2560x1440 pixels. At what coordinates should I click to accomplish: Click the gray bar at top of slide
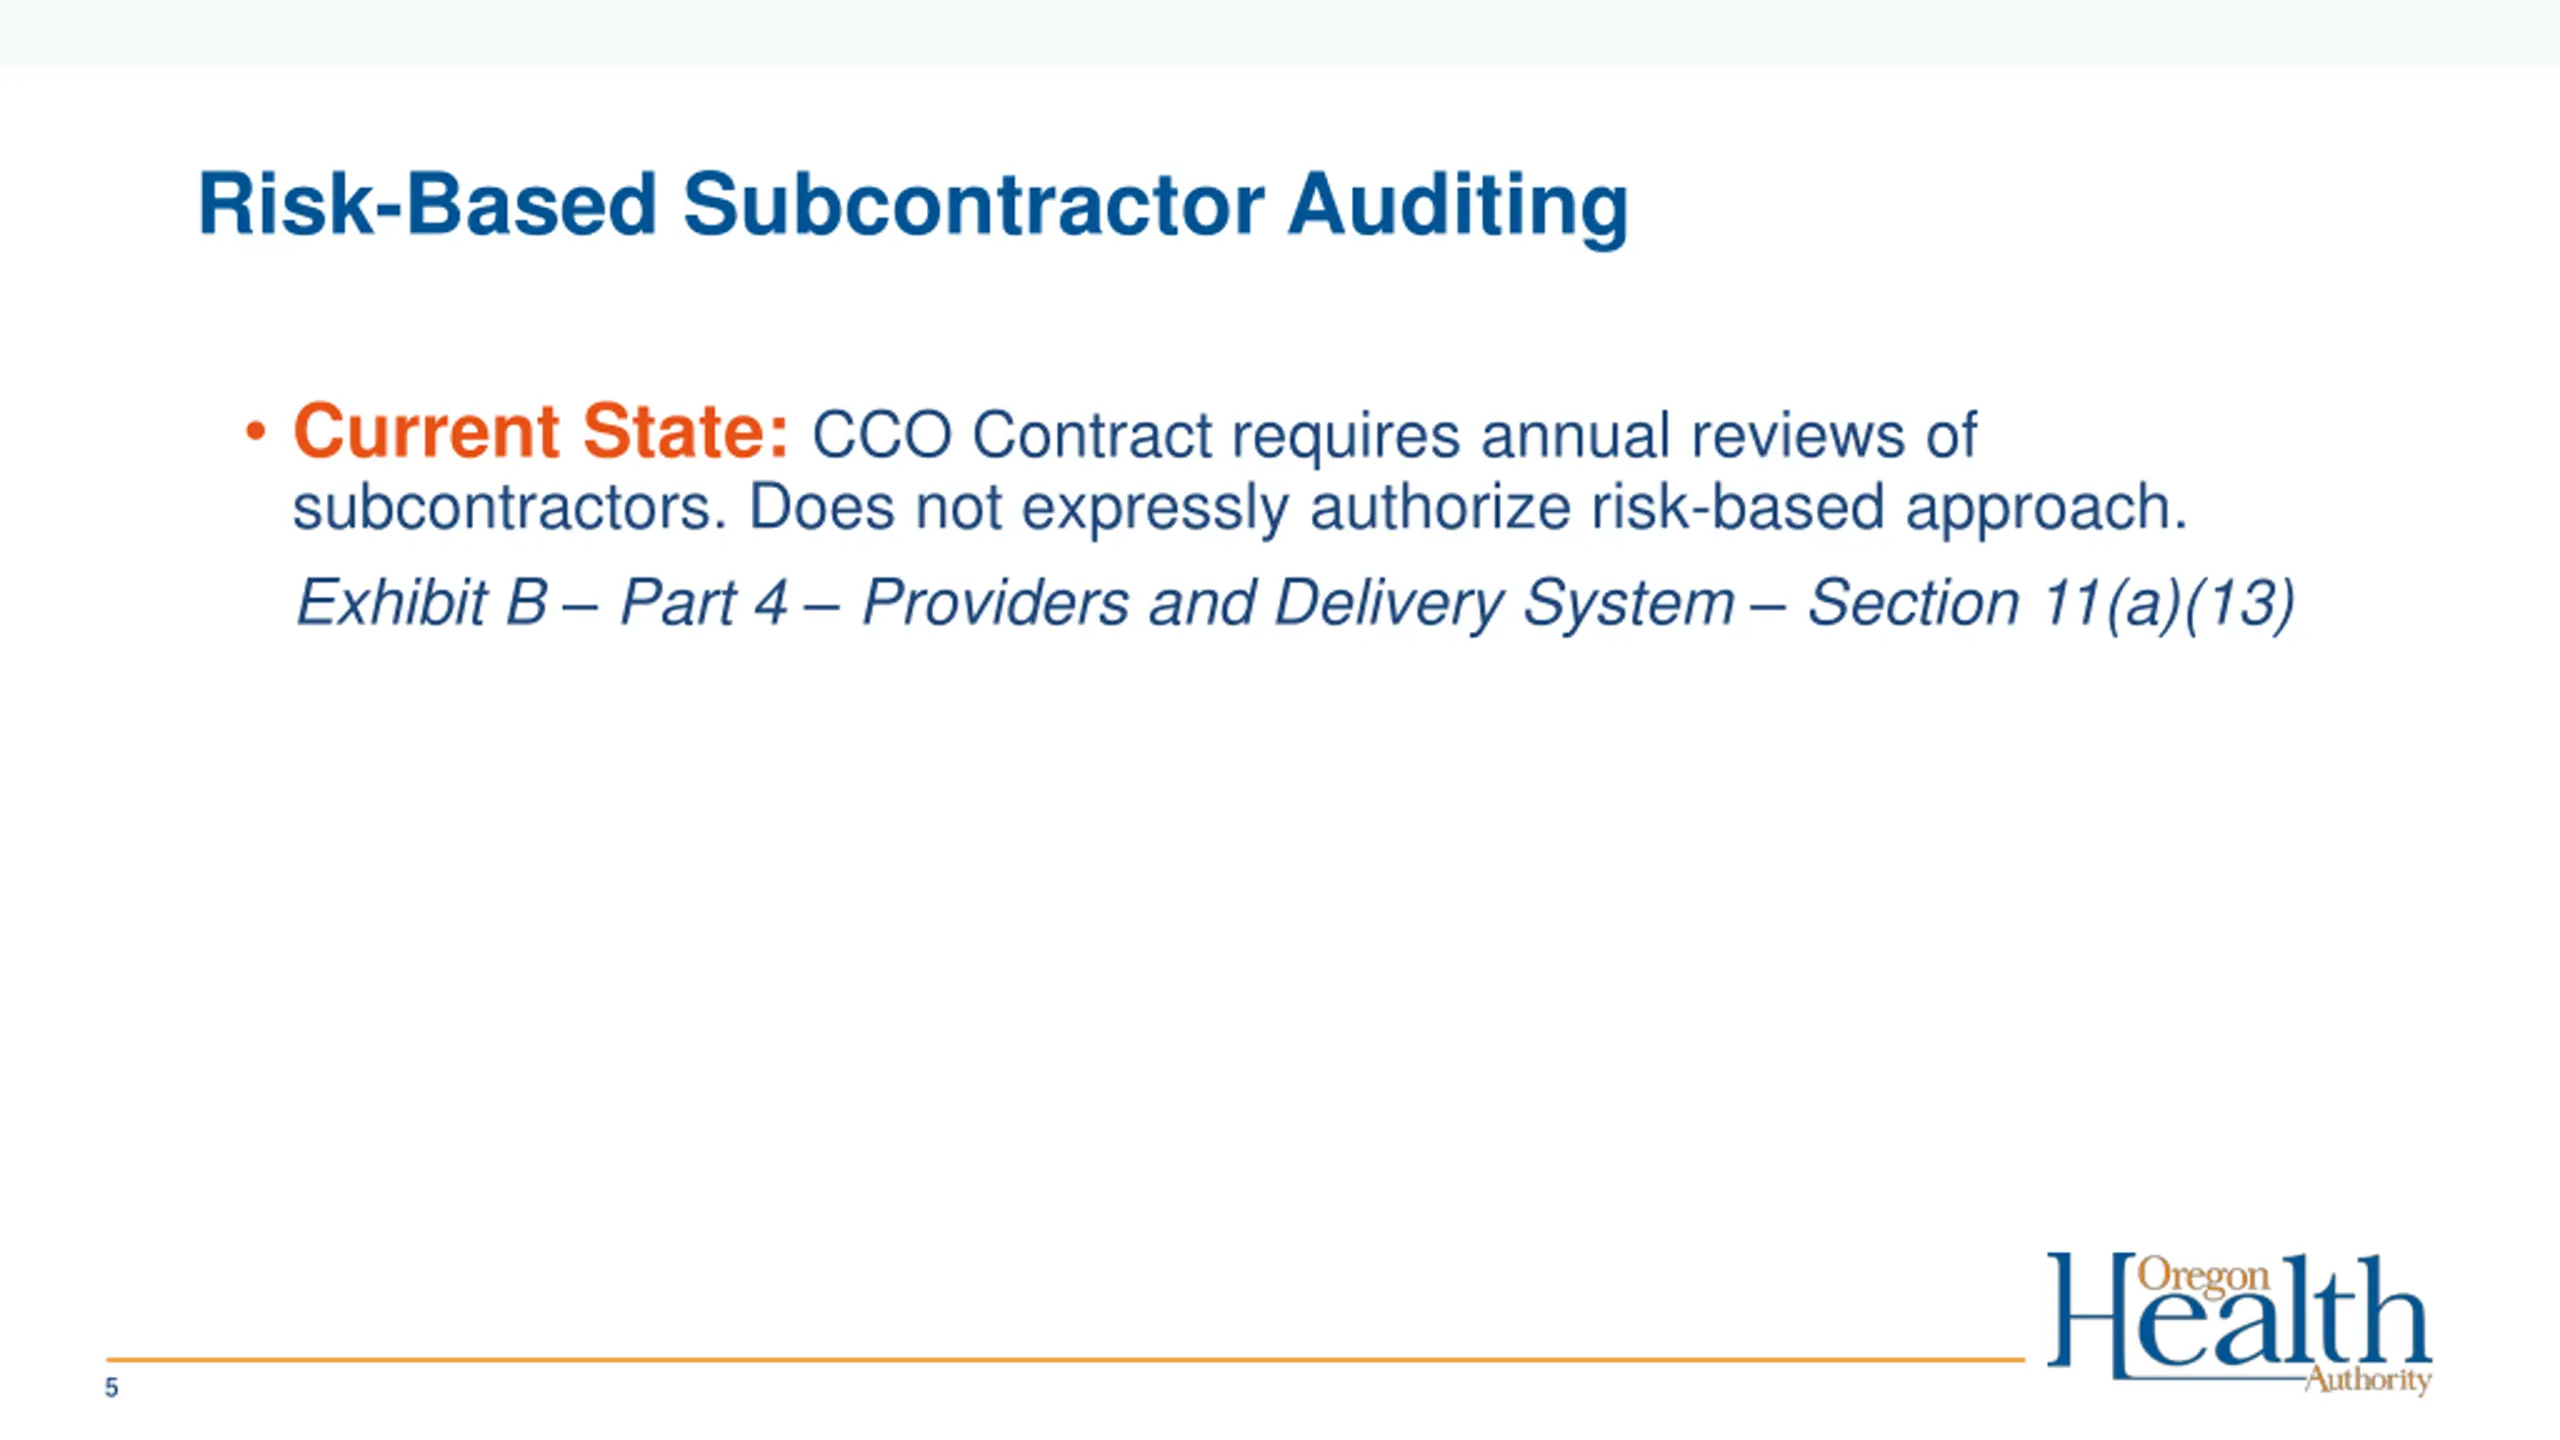(x=1280, y=32)
